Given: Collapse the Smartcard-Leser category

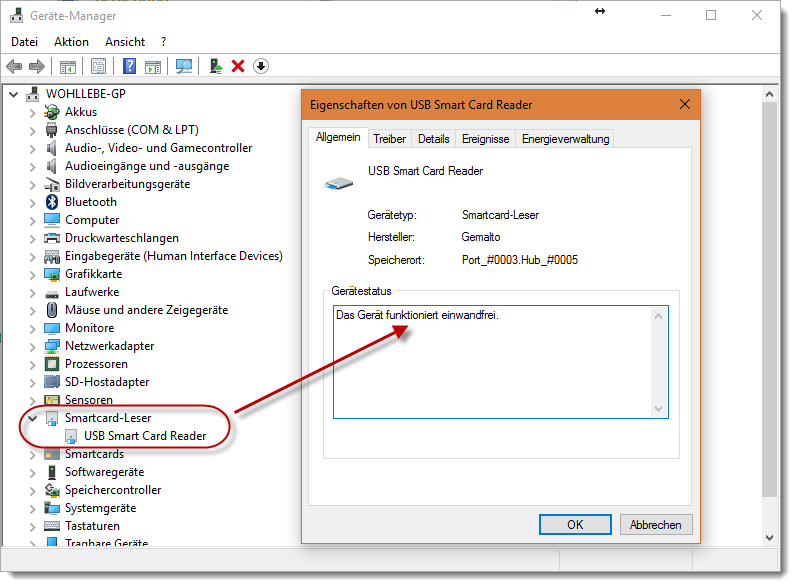Looking at the screenshot, I should pyautogui.click(x=33, y=418).
